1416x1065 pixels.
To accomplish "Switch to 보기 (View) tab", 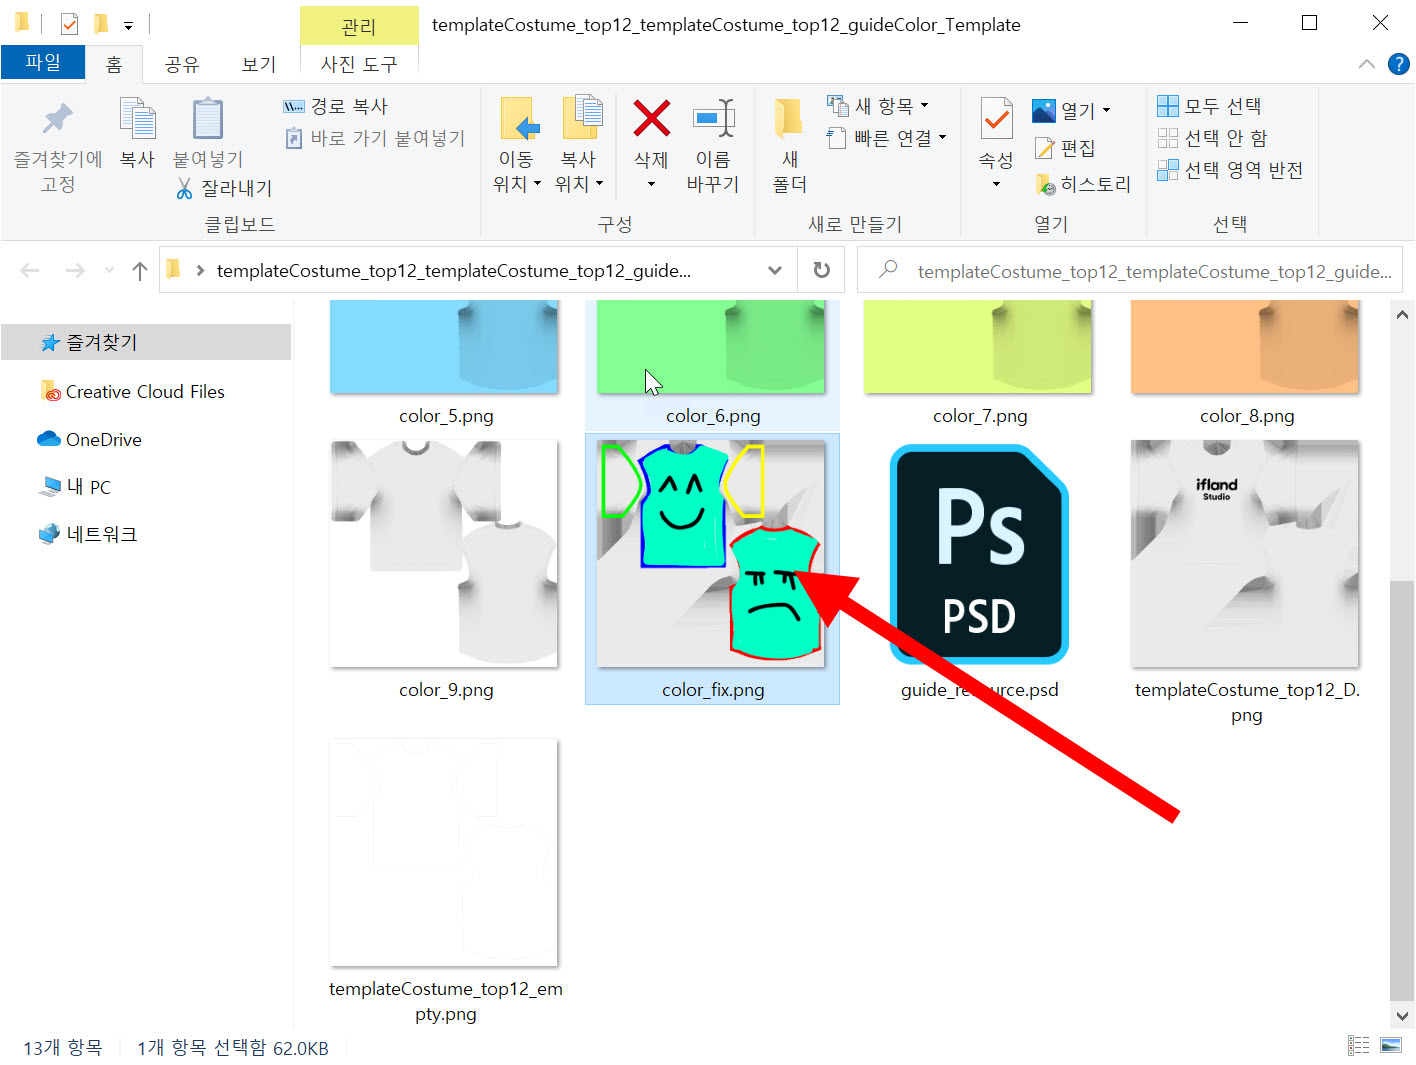I will pos(259,64).
